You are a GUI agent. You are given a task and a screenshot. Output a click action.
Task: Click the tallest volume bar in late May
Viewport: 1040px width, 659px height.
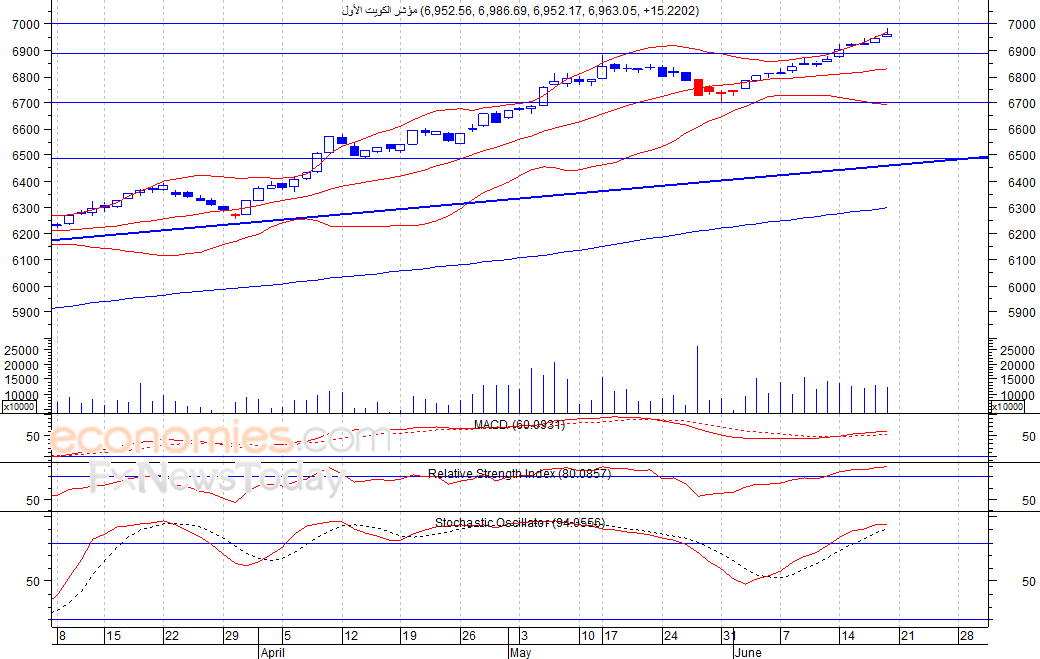697,379
